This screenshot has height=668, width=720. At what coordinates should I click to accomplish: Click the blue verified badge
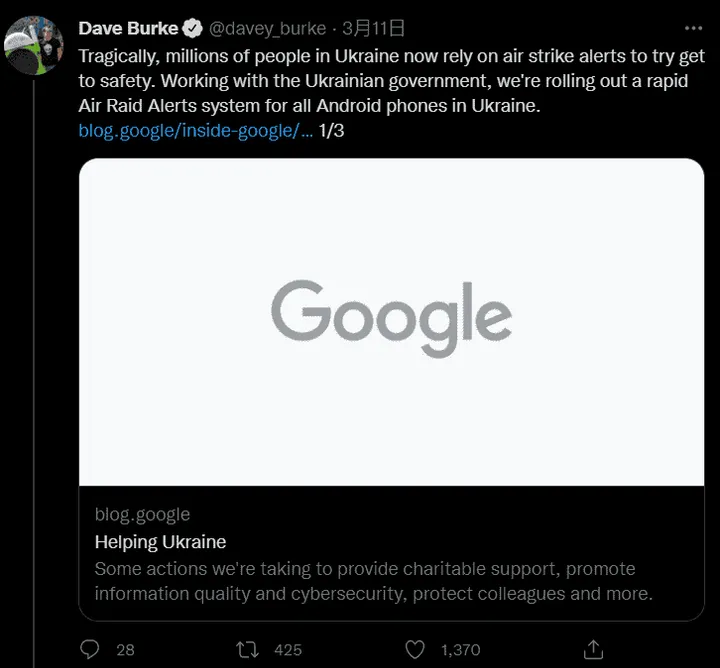193,28
